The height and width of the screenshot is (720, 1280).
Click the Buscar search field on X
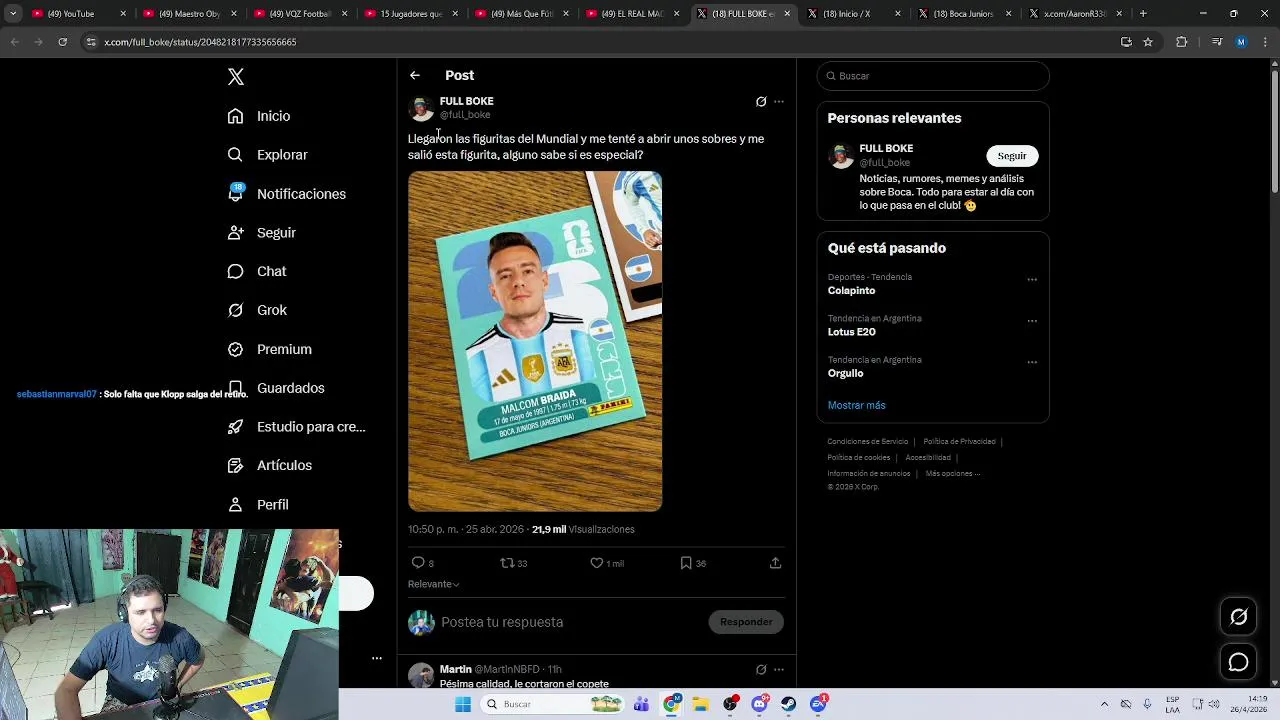pyautogui.click(x=933, y=76)
